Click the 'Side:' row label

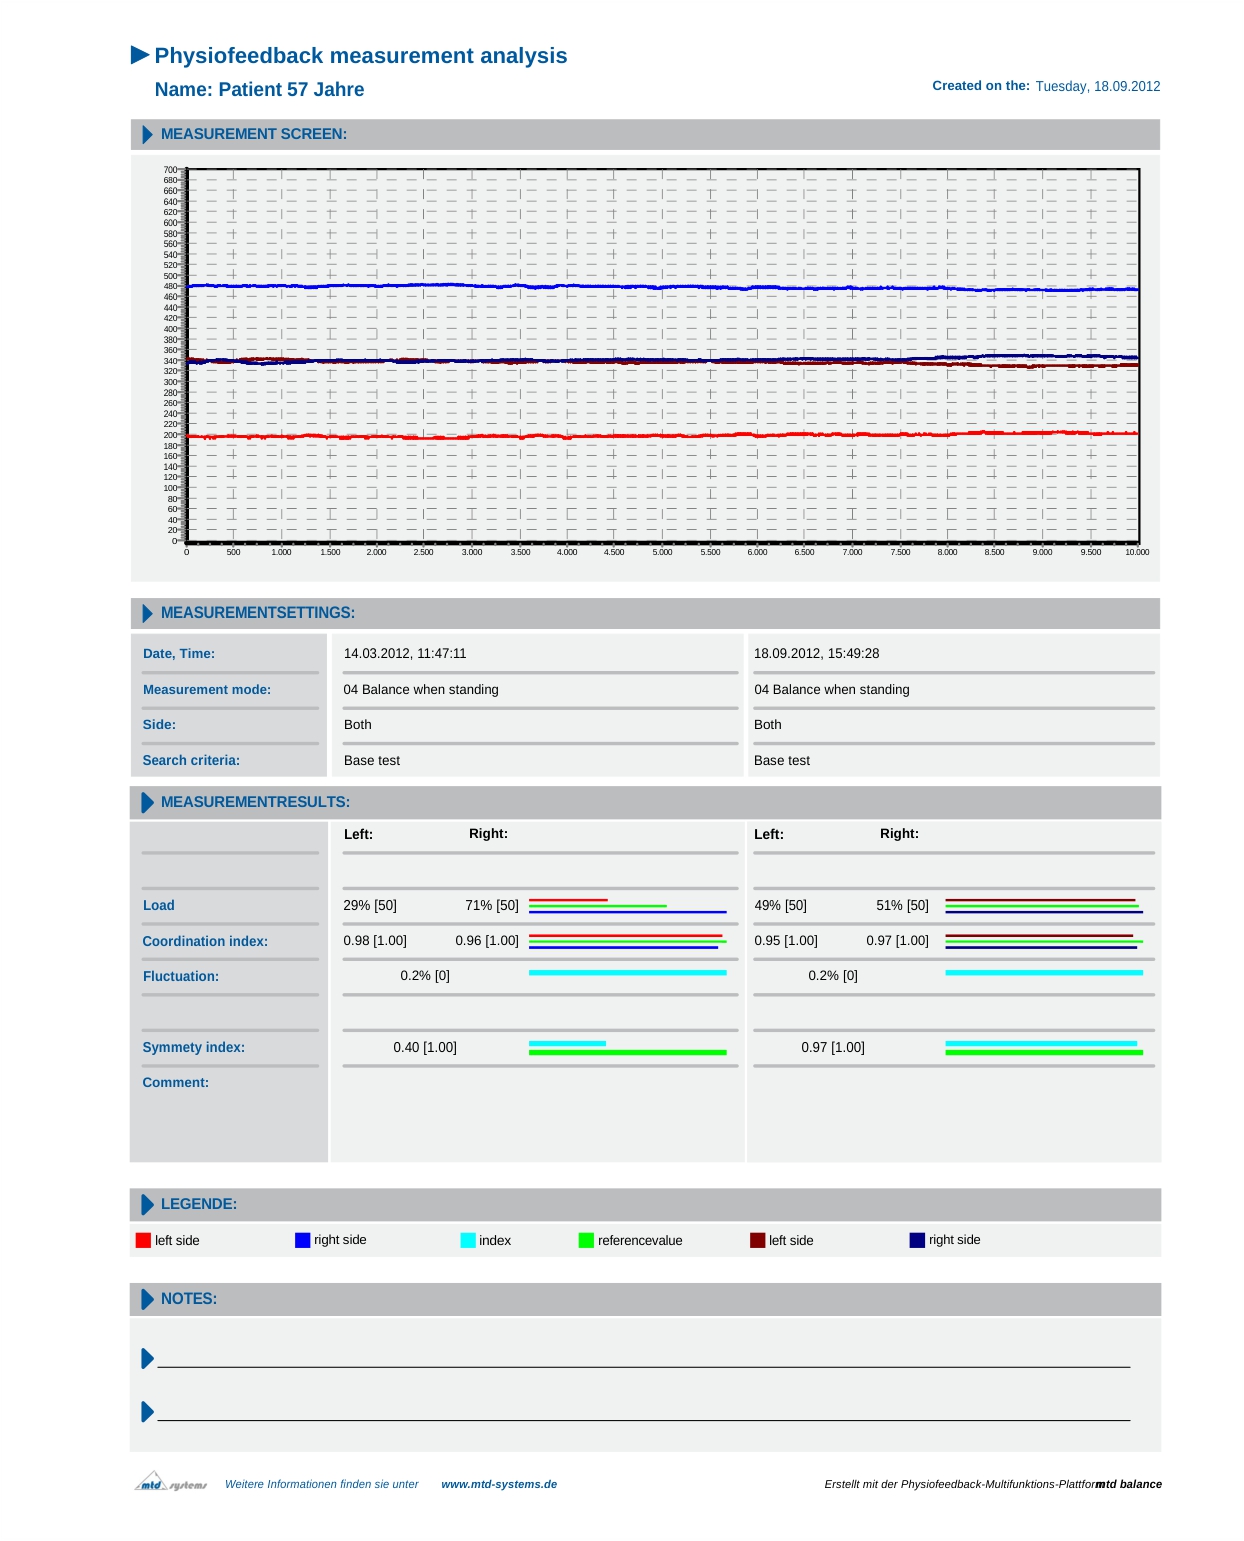point(159,725)
